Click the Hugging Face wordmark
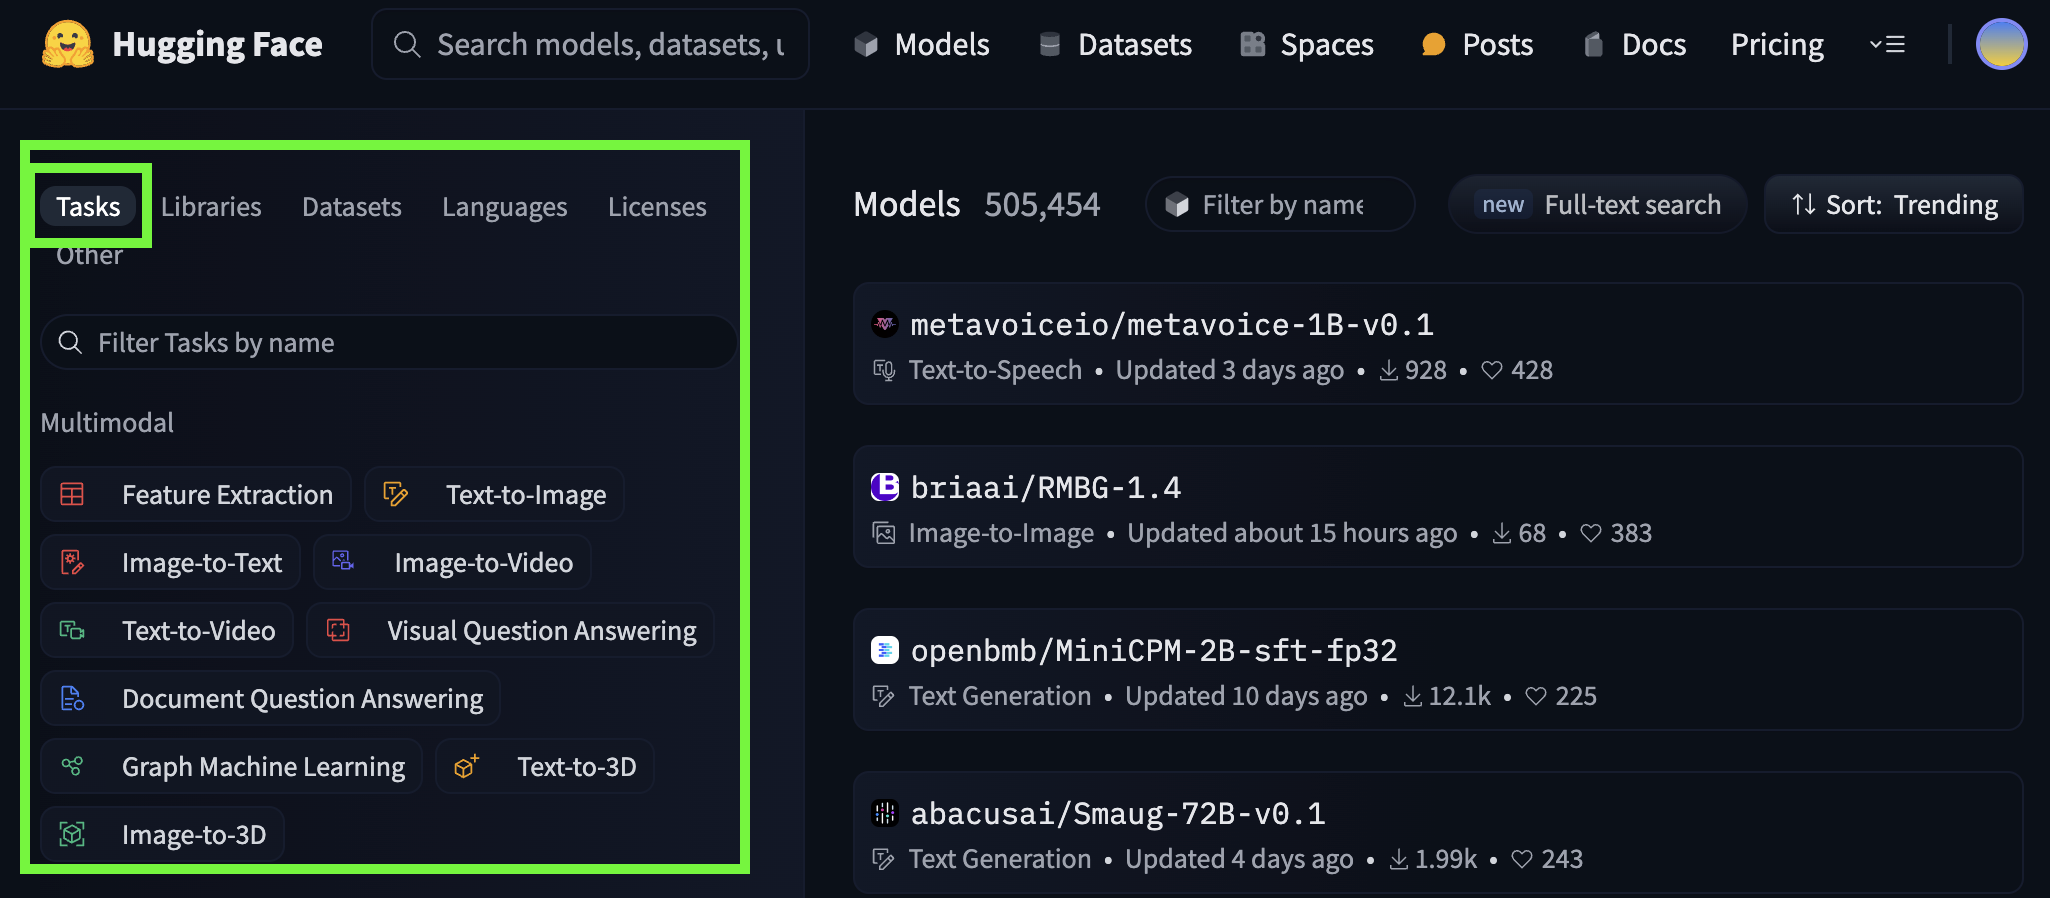 217,45
